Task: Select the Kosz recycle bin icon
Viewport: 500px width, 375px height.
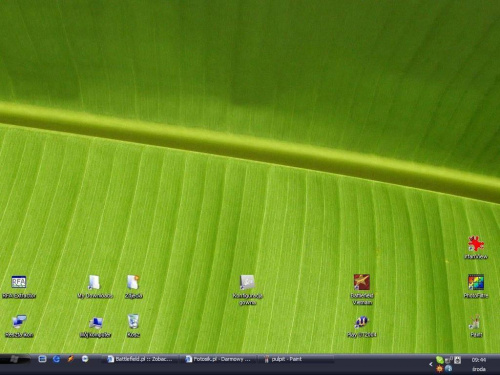Action: 133,325
